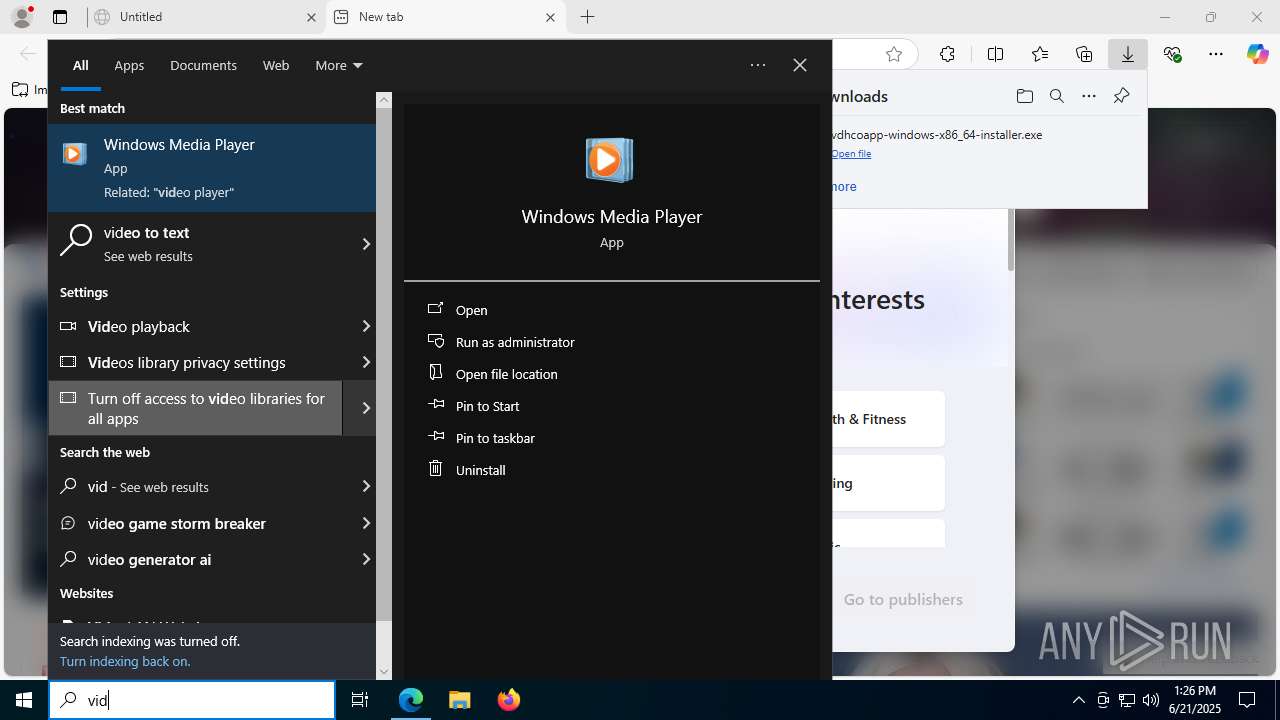Switch to the Documents search tab

[203, 65]
